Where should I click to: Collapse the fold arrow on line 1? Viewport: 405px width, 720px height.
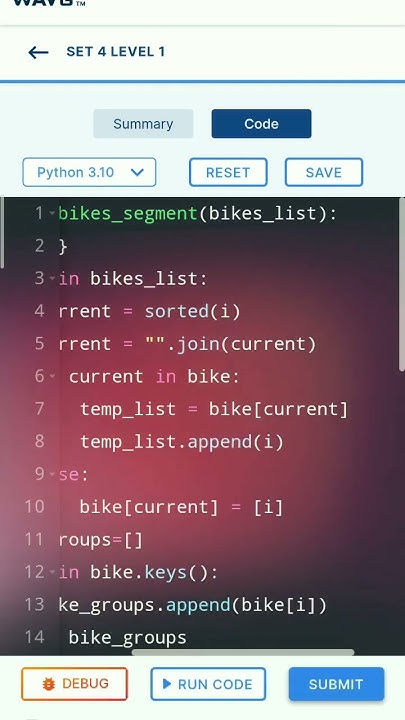[52, 214]
